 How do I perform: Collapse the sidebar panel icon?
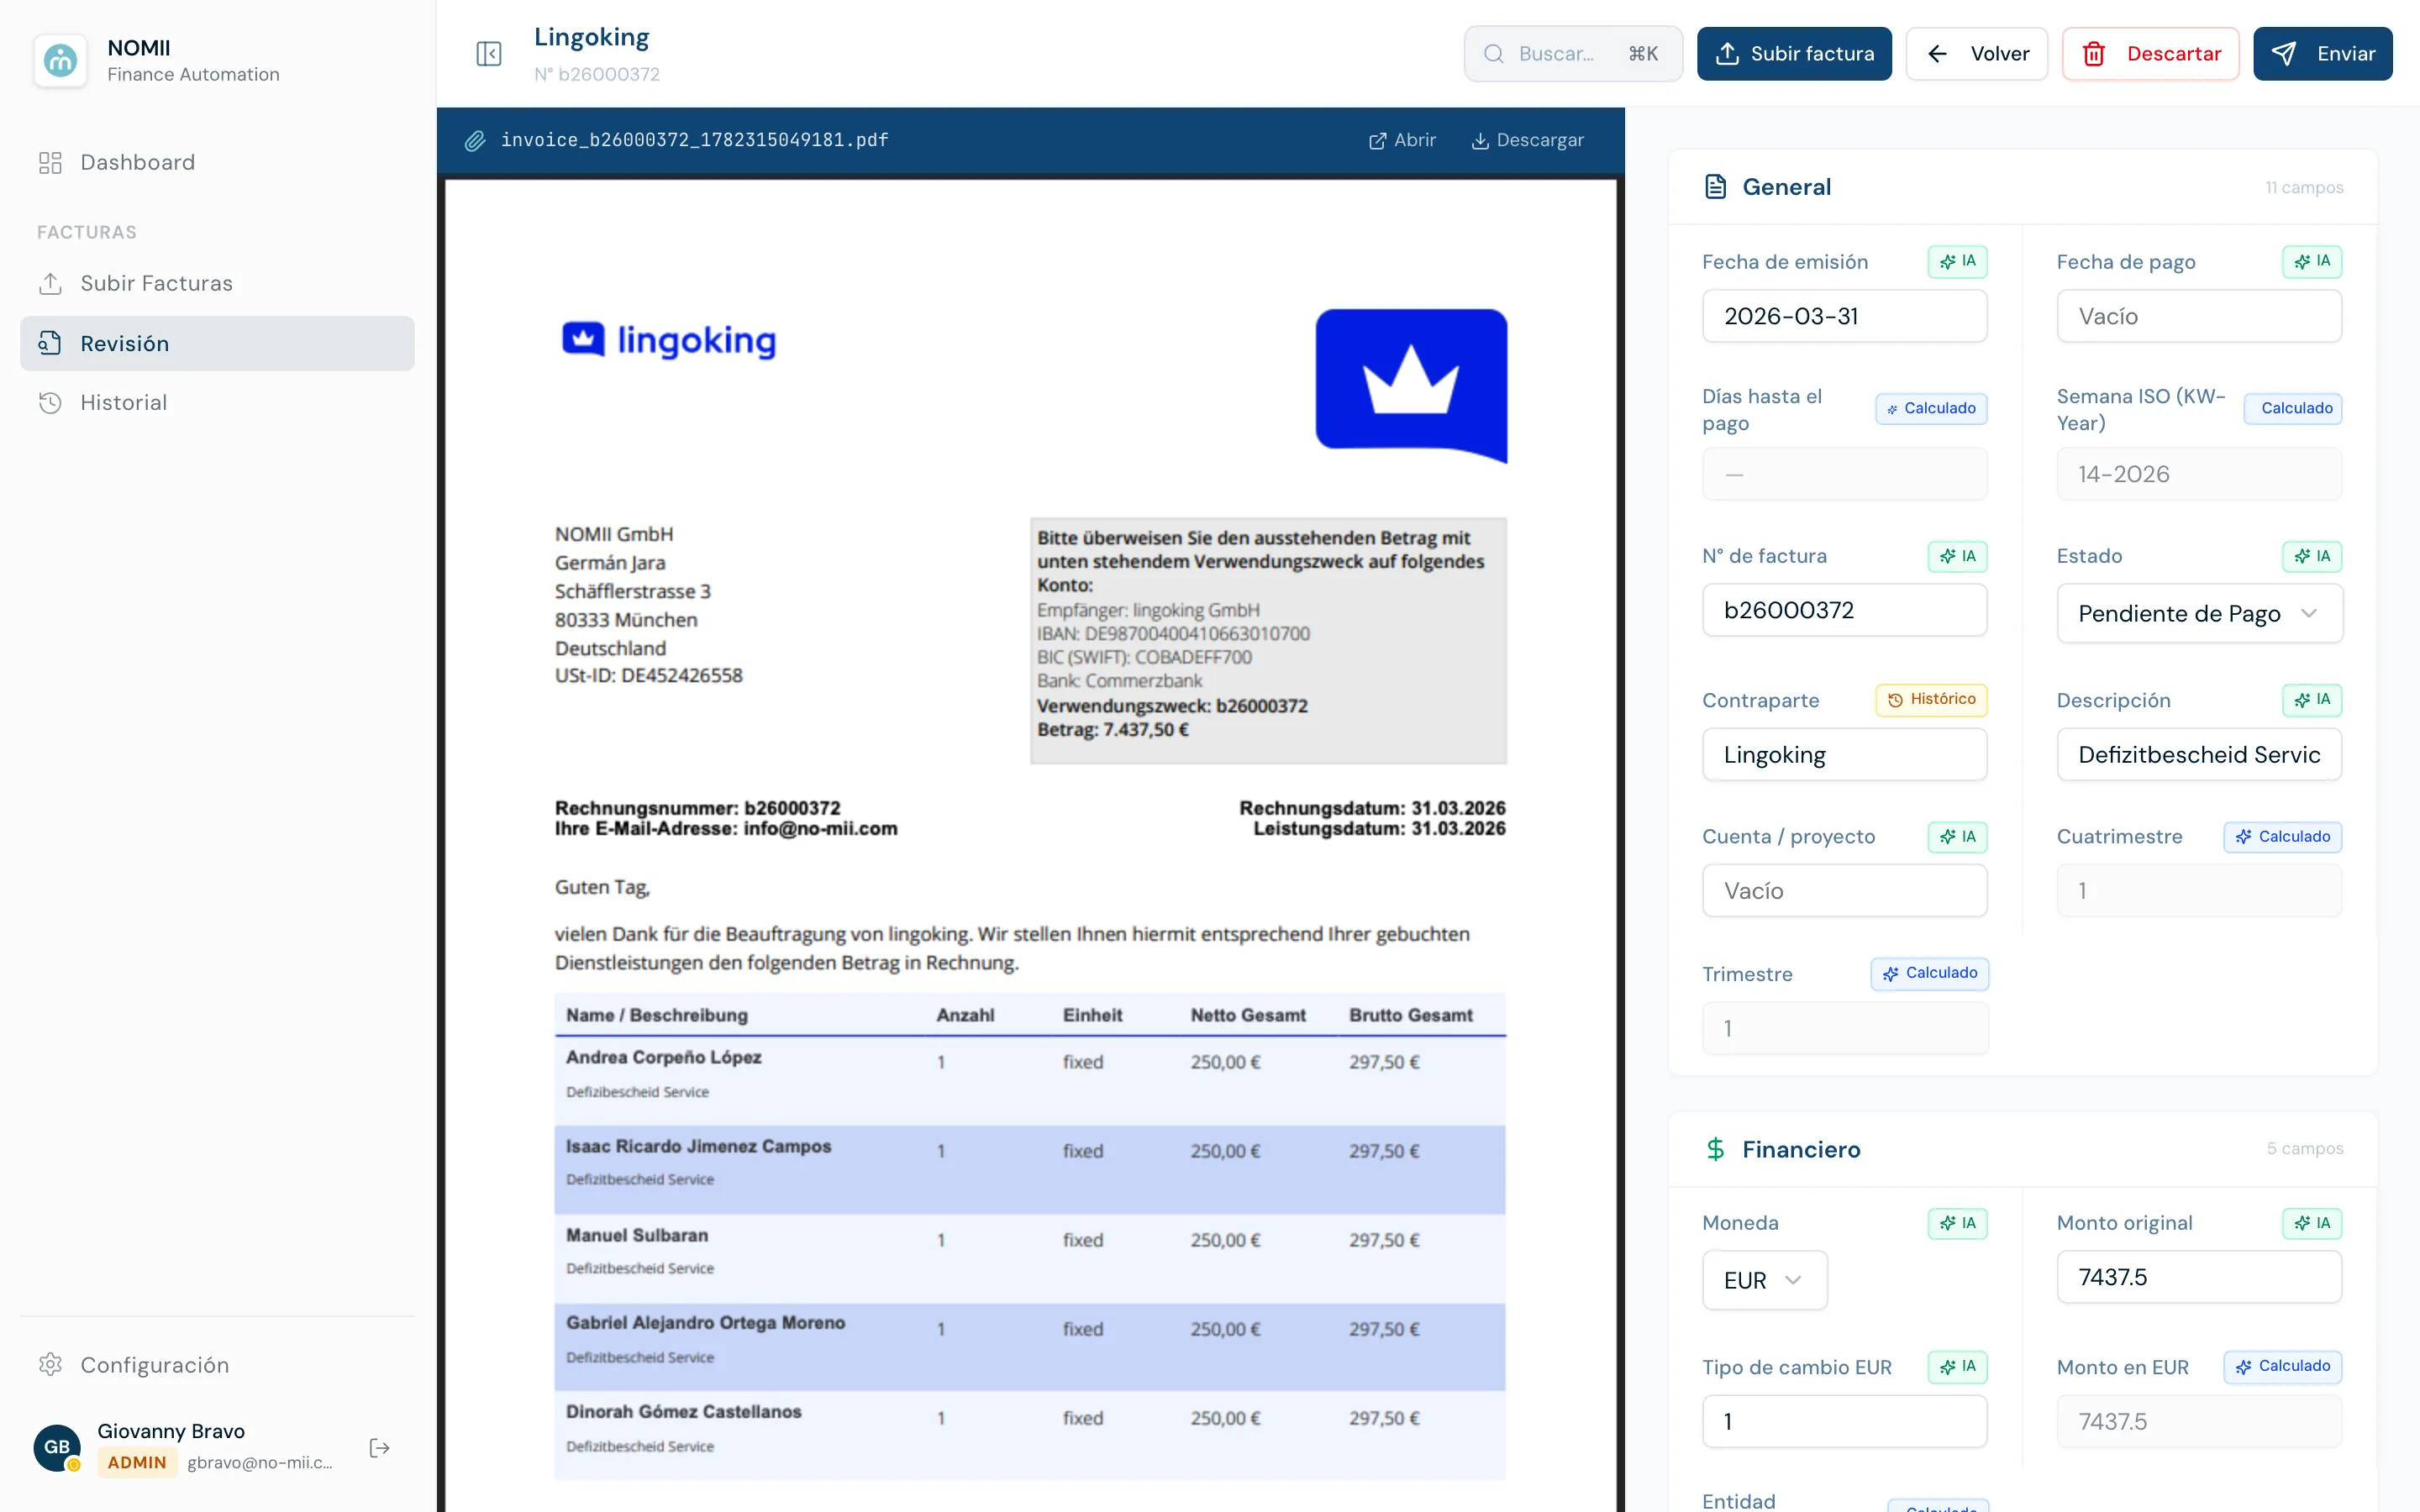coord(489,54)
